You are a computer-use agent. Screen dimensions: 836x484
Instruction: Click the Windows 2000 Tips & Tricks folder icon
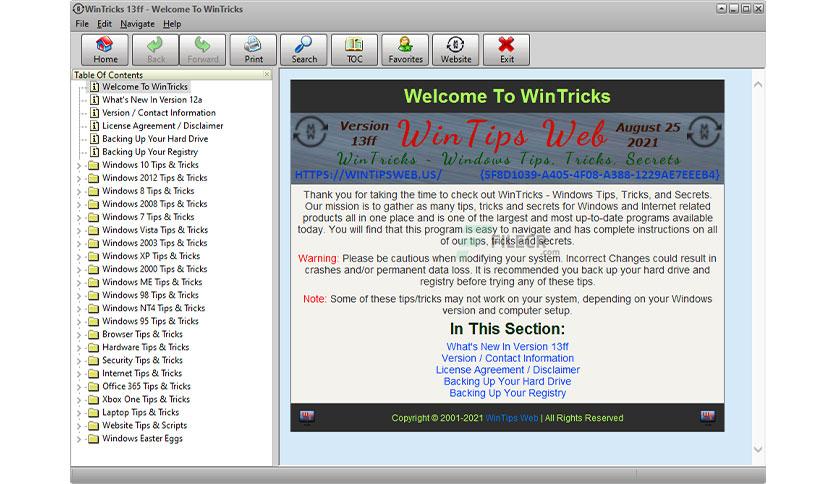(x=93, y=269)
